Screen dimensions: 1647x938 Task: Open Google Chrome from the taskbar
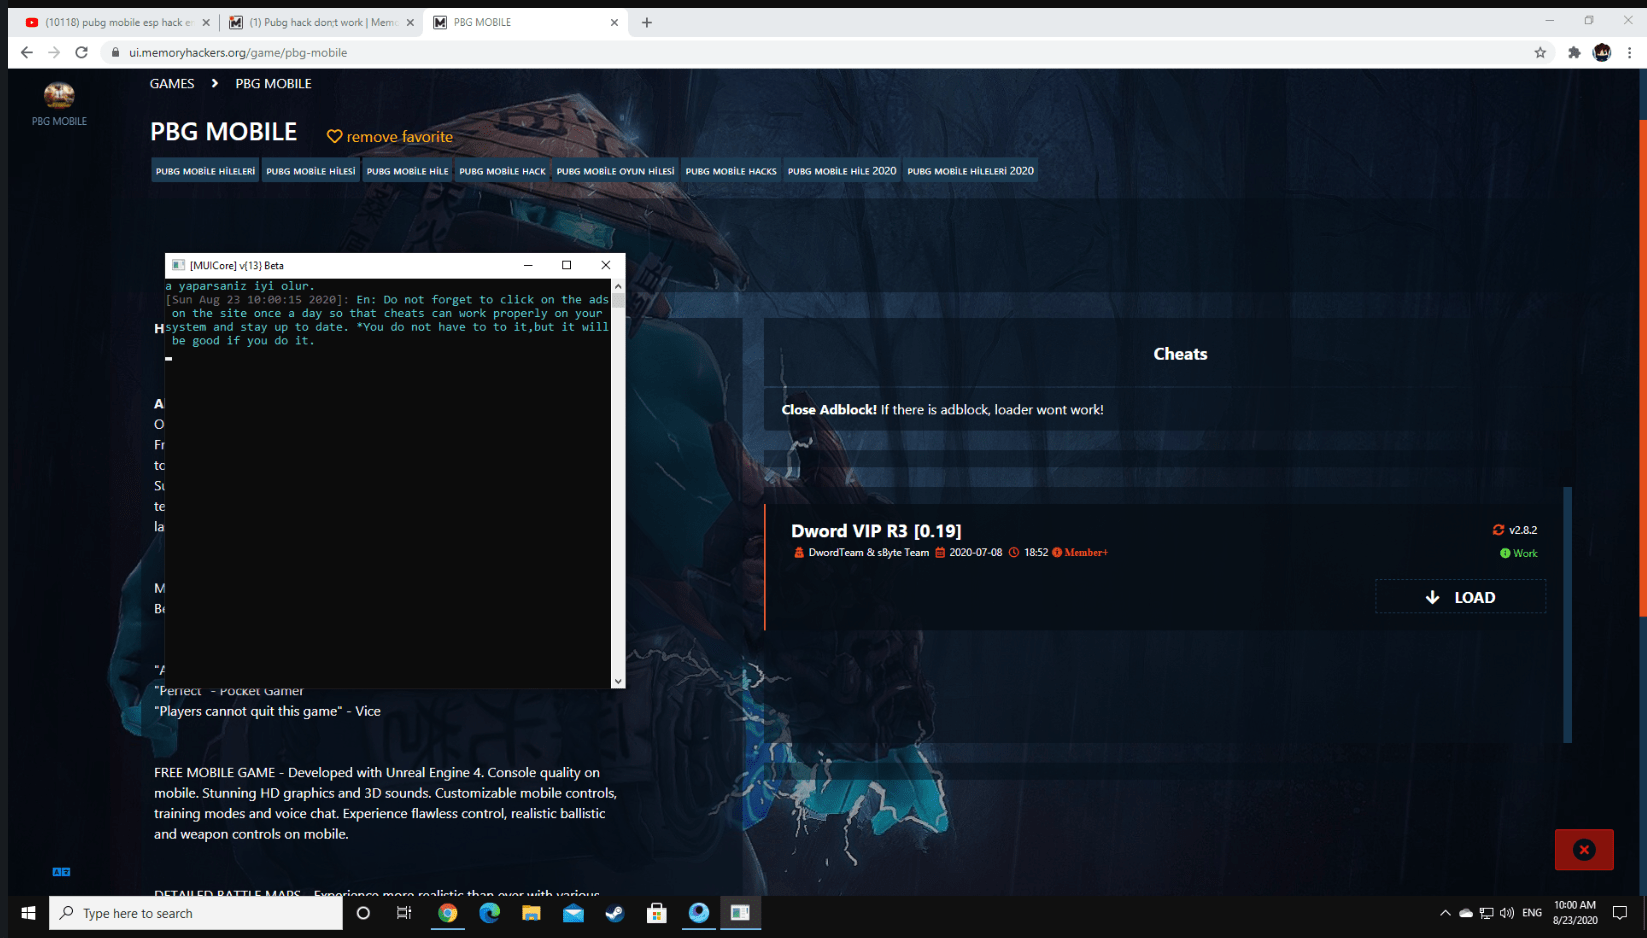447,913
